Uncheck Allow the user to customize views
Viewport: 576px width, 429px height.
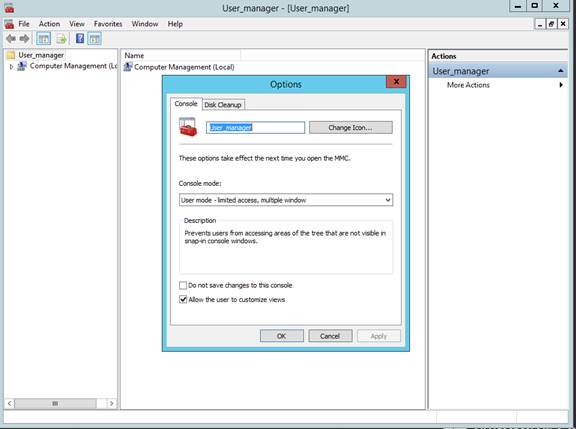coord(183,299)
